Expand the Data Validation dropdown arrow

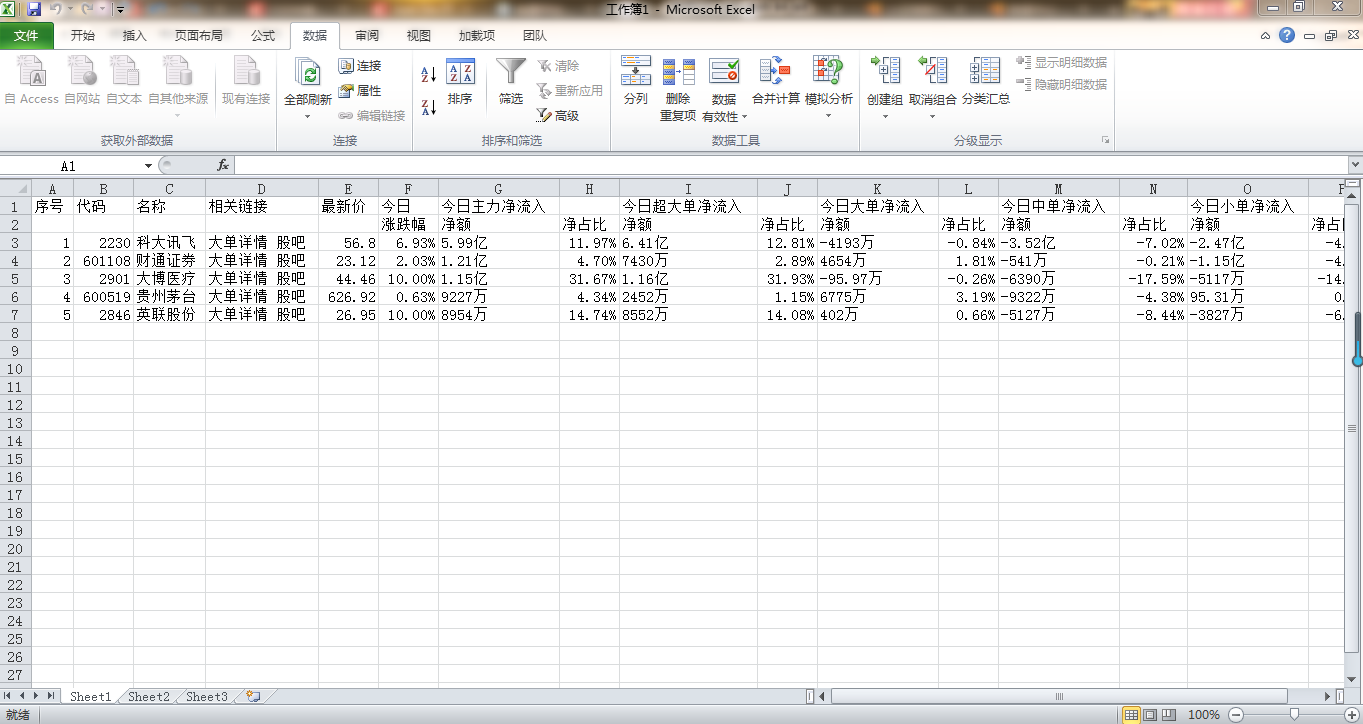click(x=744, y=117)
